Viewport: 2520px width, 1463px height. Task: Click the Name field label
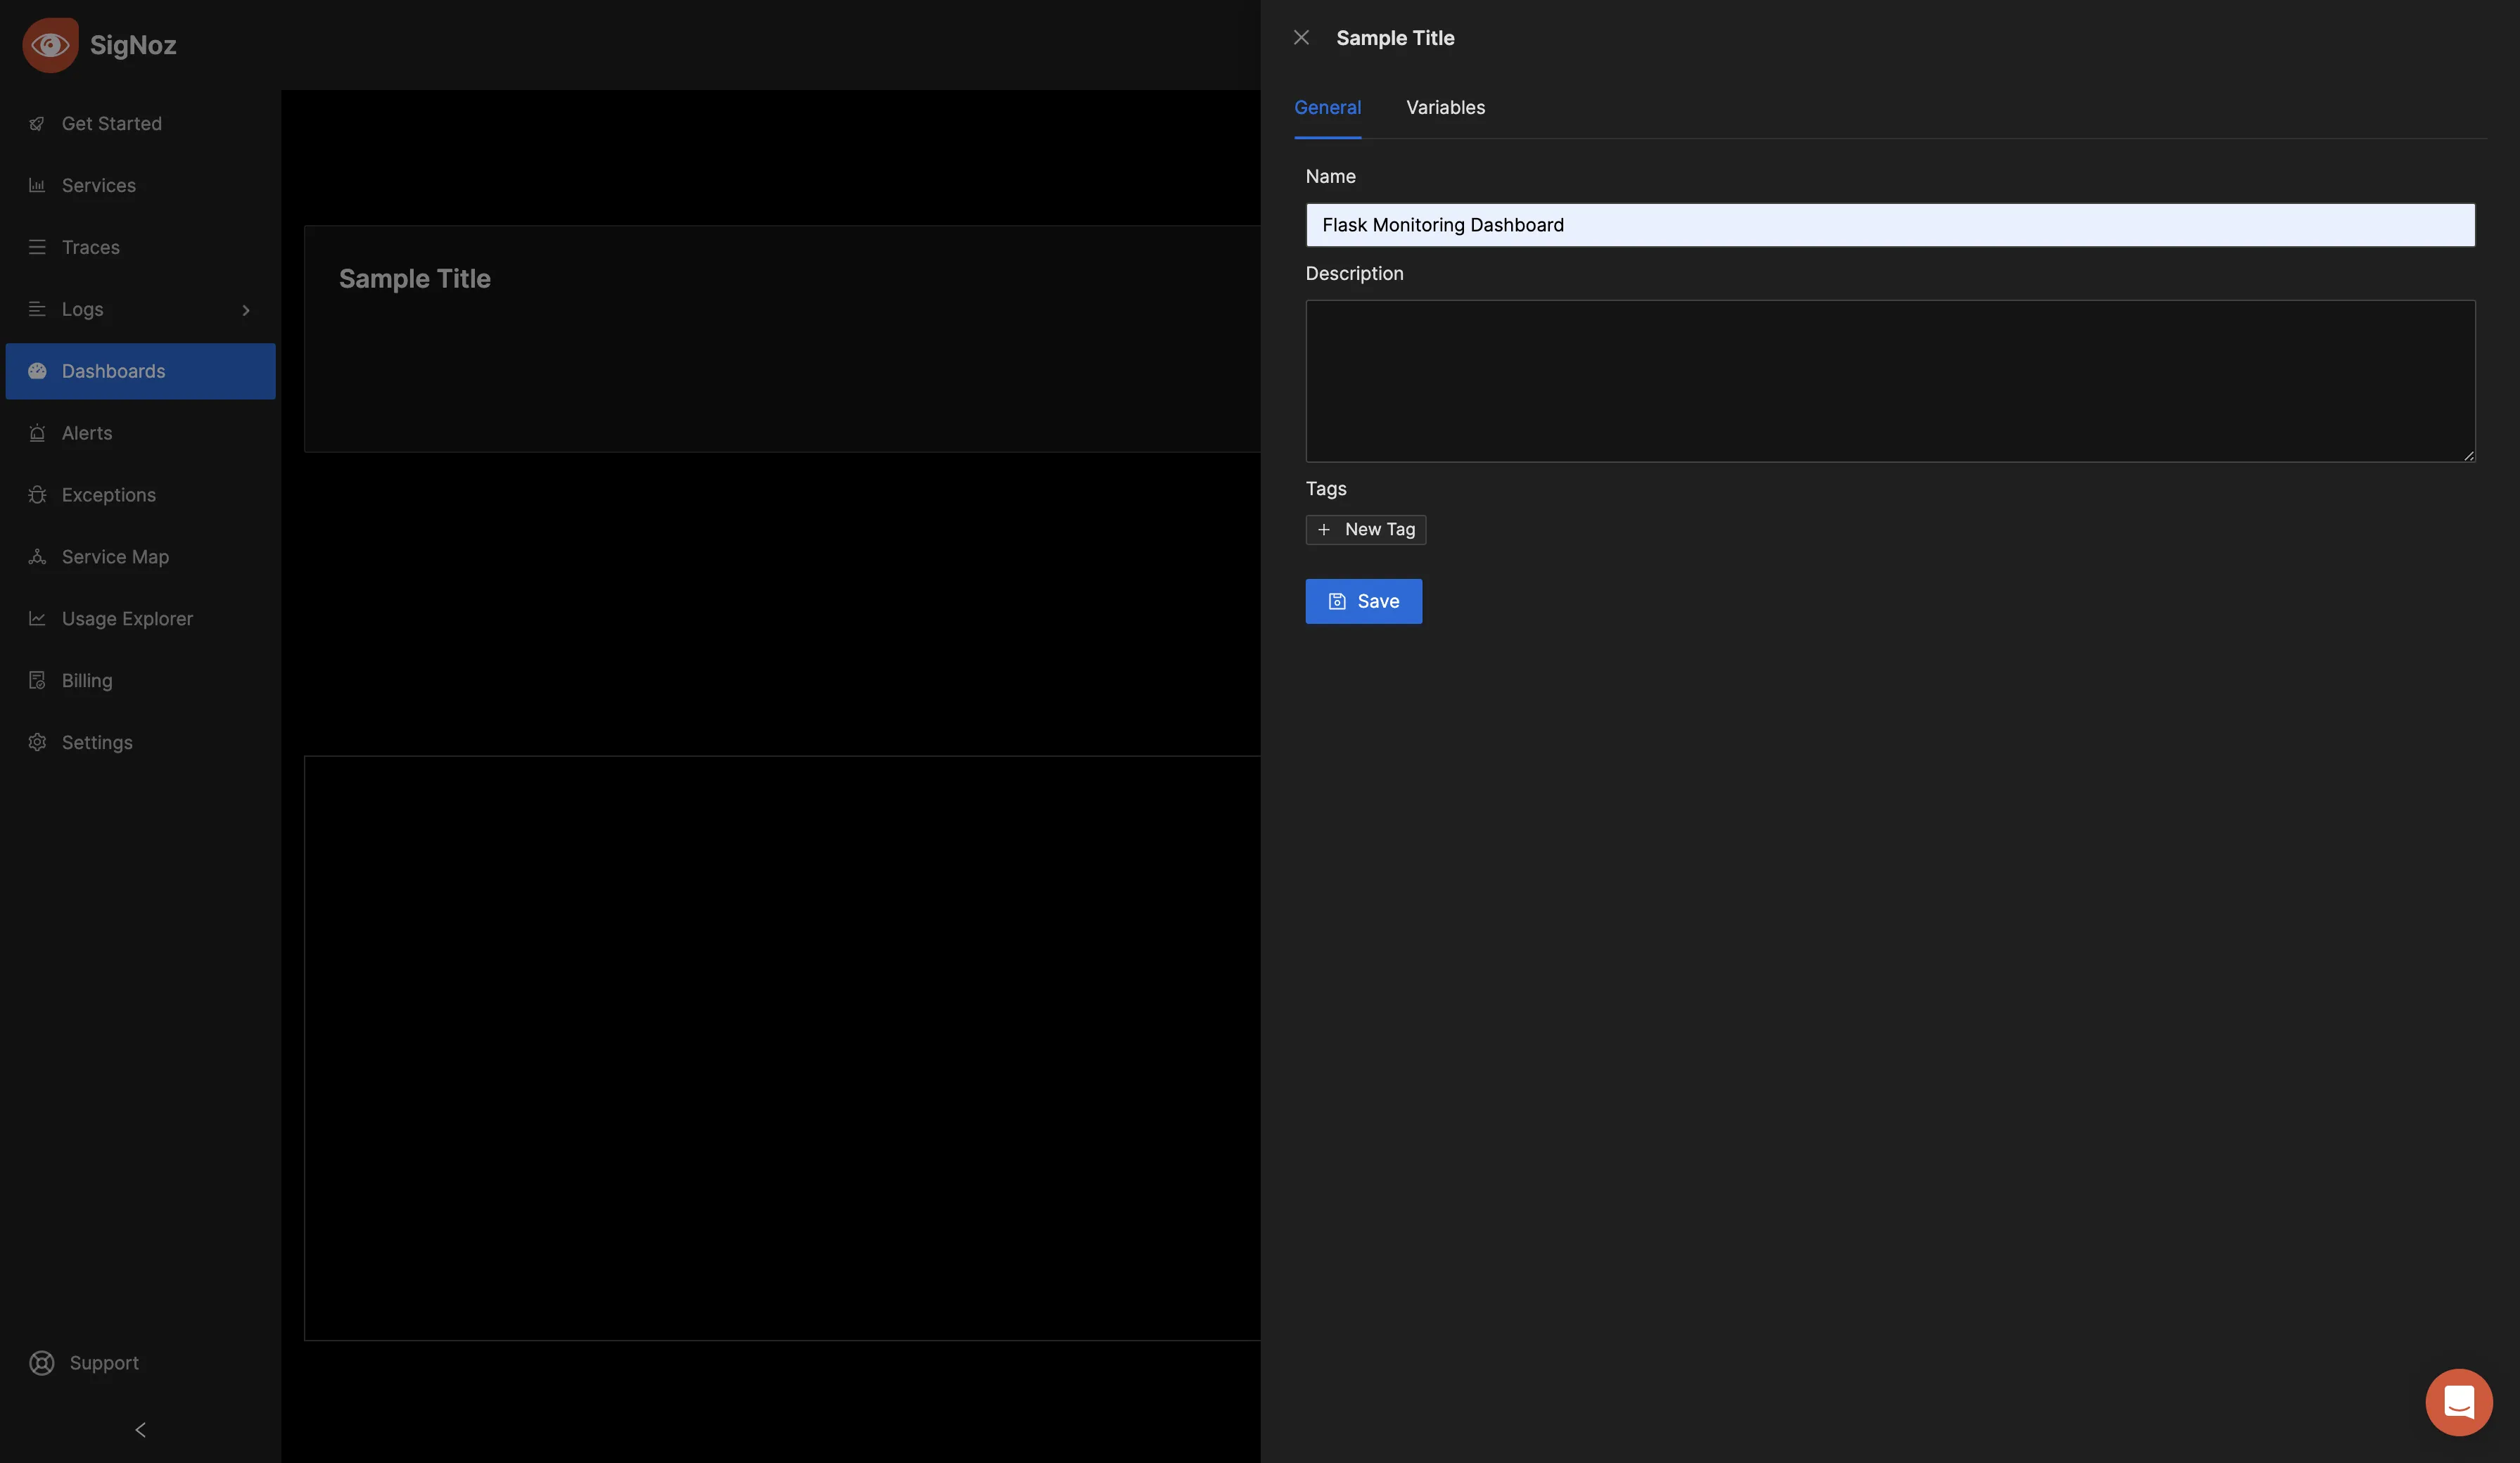pos(1330,177)
